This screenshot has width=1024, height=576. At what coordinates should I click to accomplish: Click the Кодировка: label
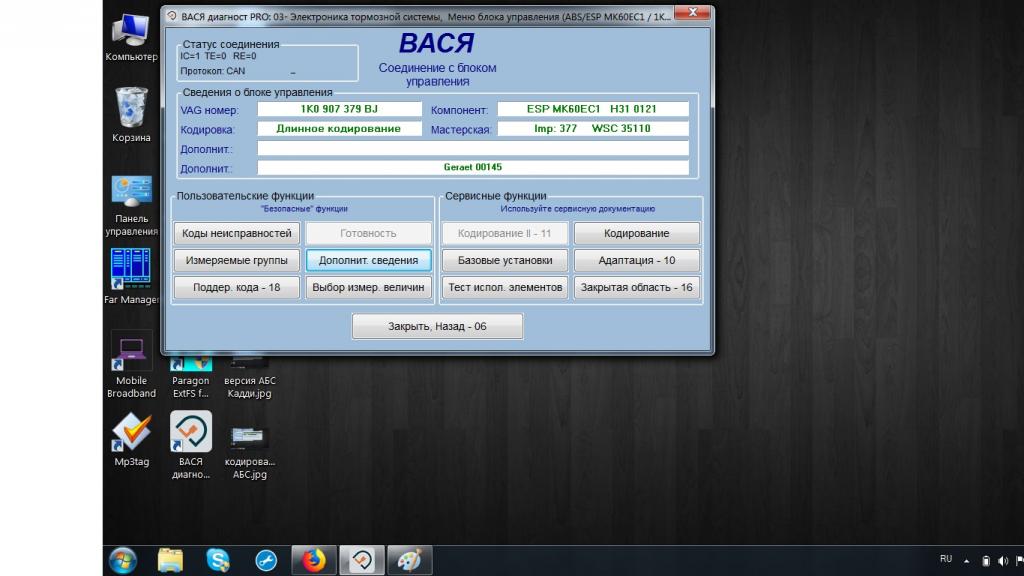pyautogui.click(x=207, y=130)
